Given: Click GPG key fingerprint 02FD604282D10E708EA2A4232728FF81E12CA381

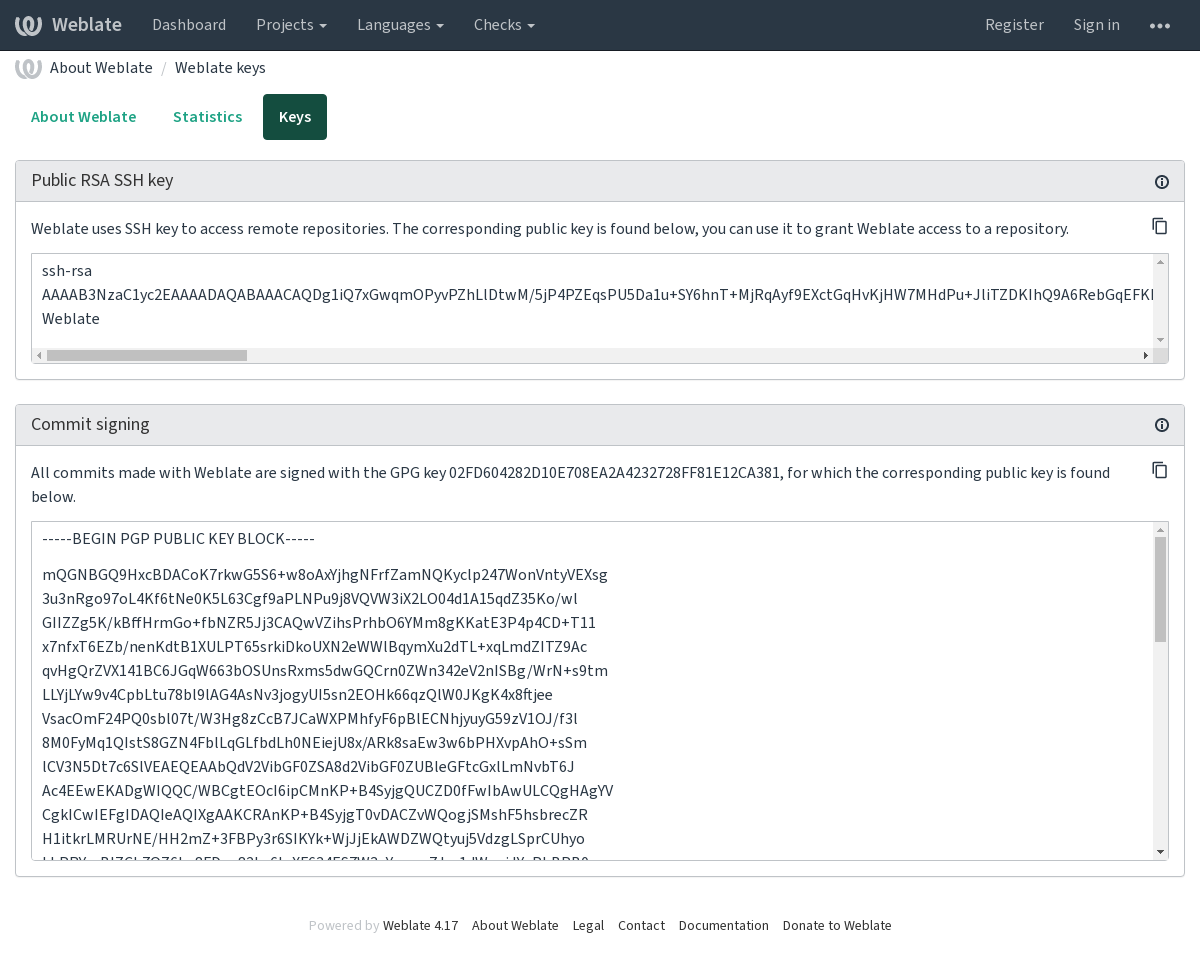Looking at the screenshot, I should [x=615, y=473].
